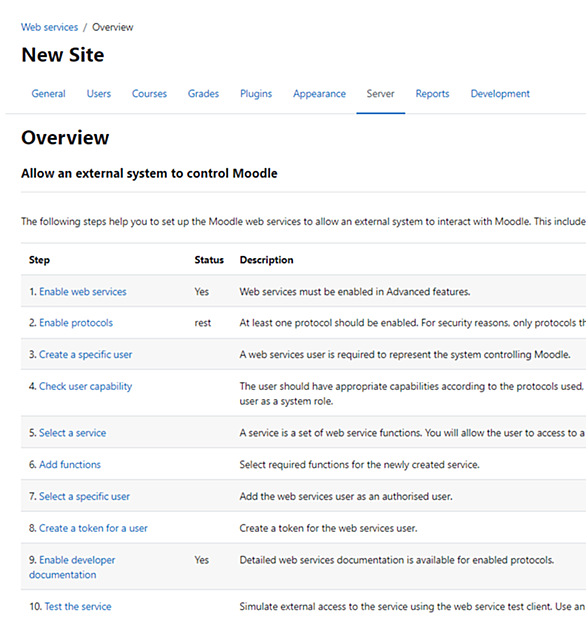Click description 'Create a token for the web services user.'
The image size is (586, 633).
[x=329, y=528]
